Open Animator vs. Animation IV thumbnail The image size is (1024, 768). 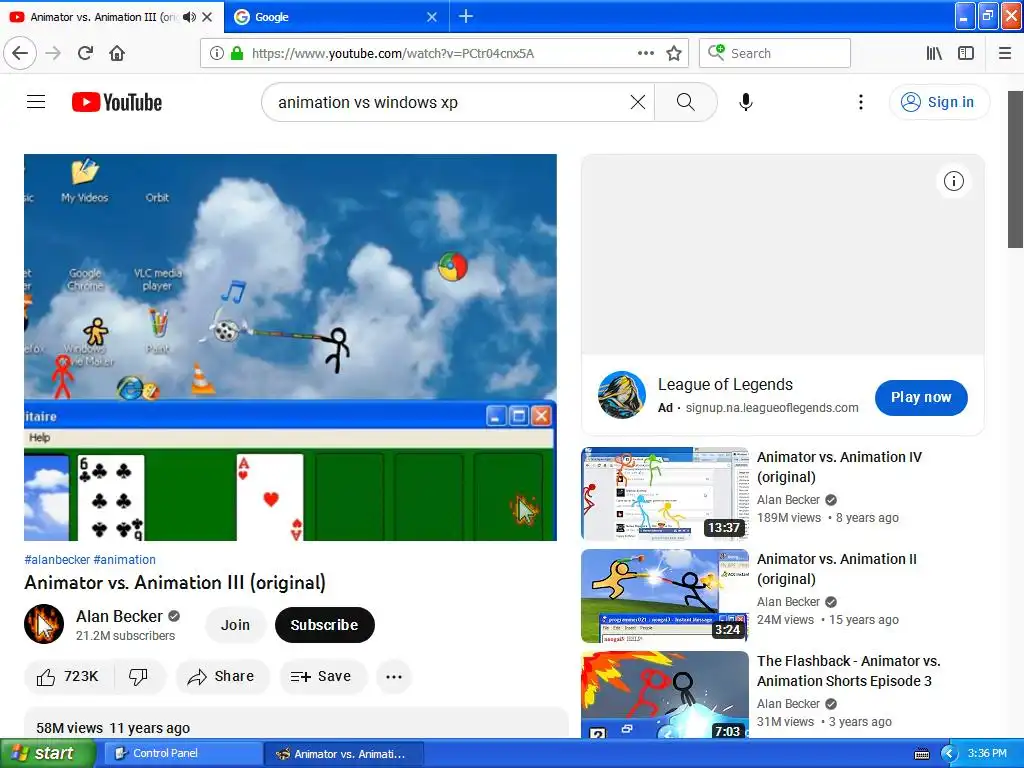click(x=665, y=494)
